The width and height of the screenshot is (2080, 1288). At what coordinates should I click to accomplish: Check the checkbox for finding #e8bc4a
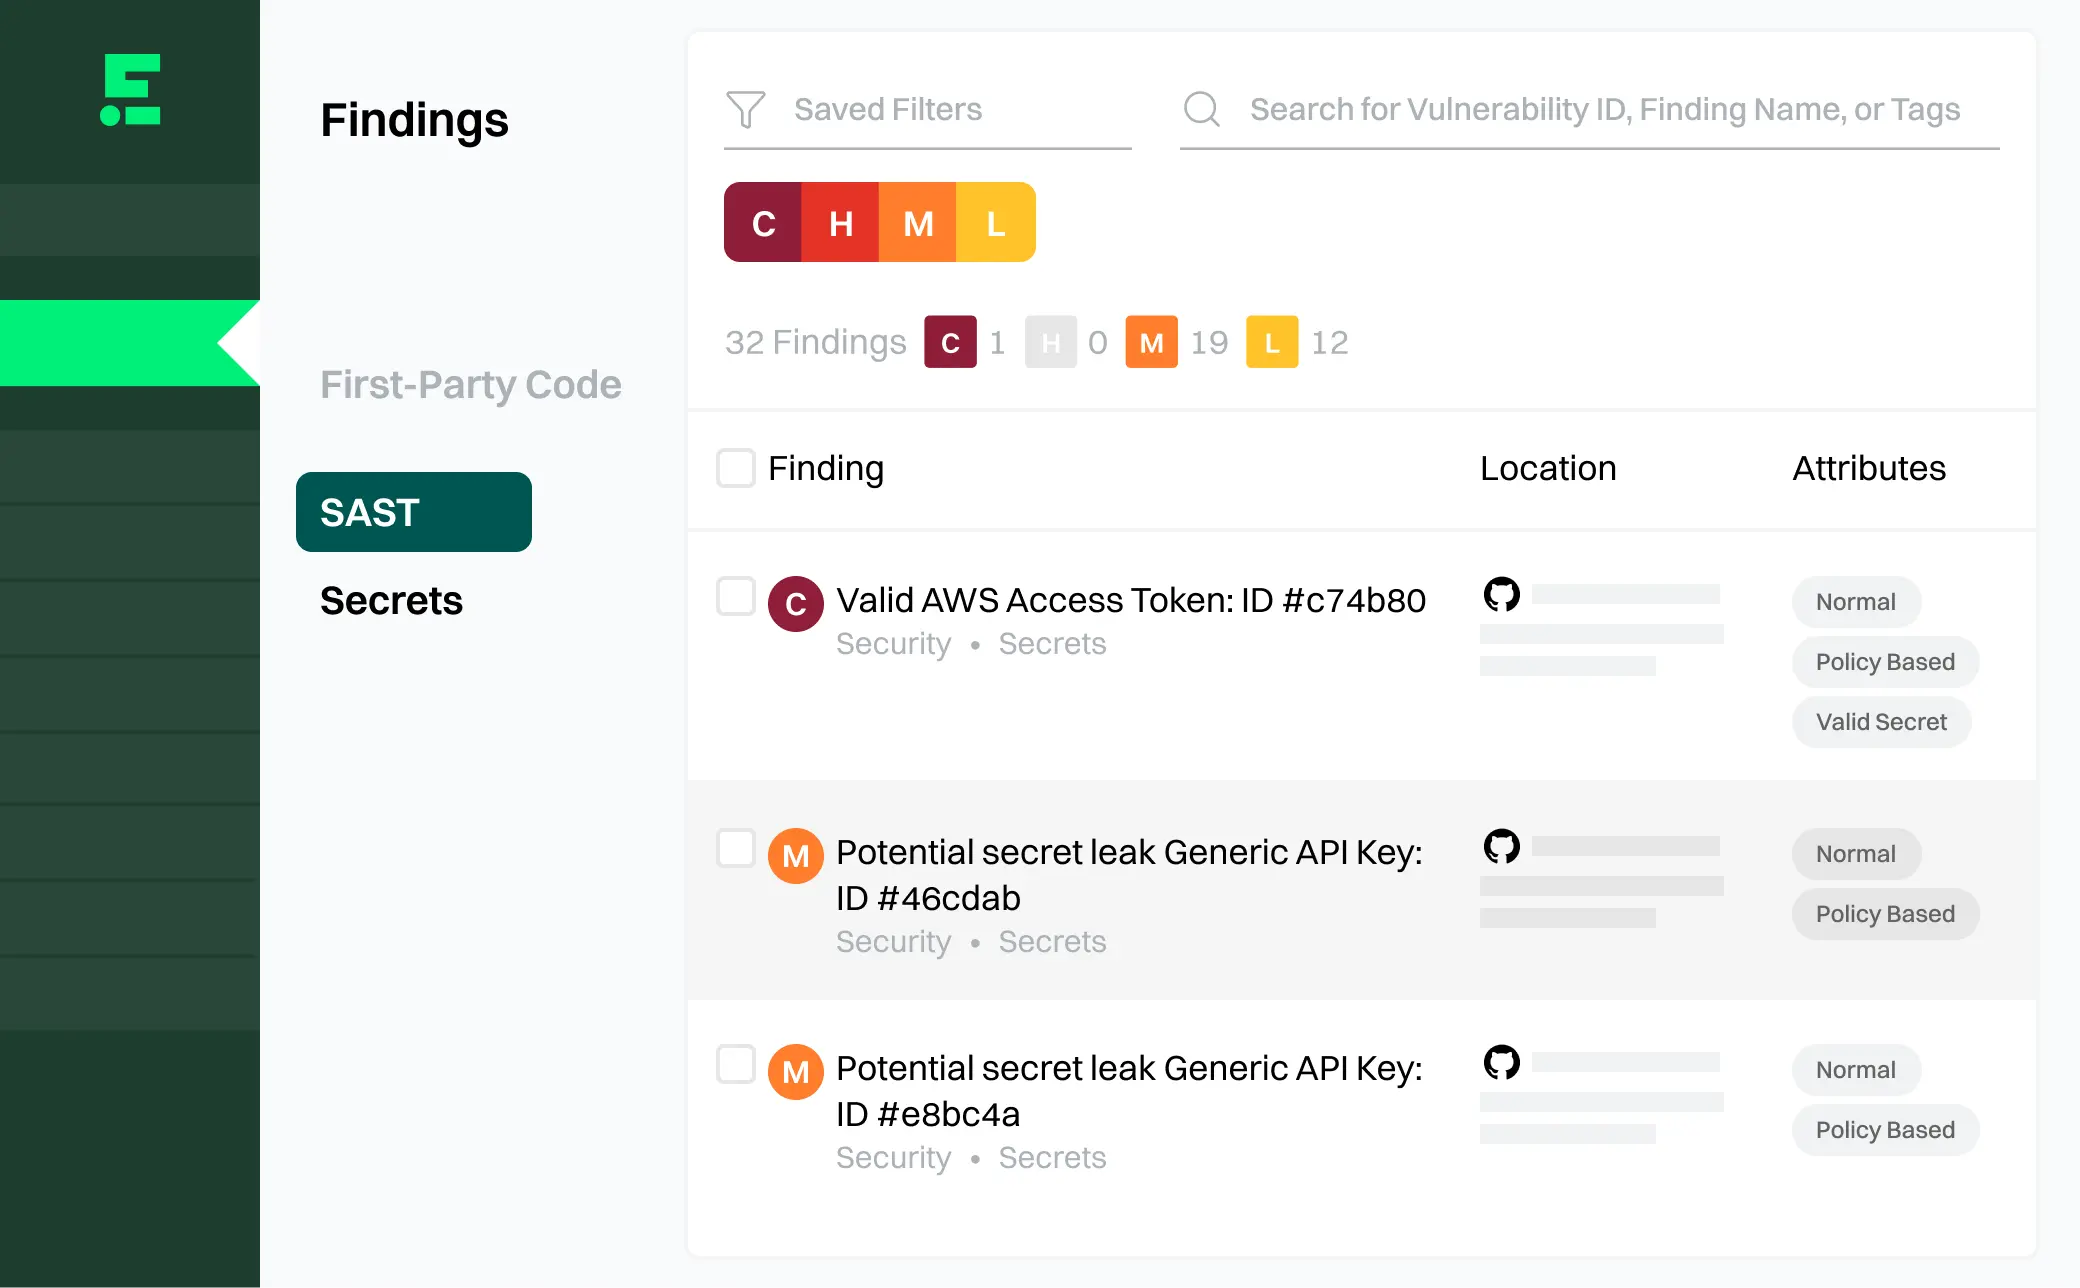pos(735,1066)
